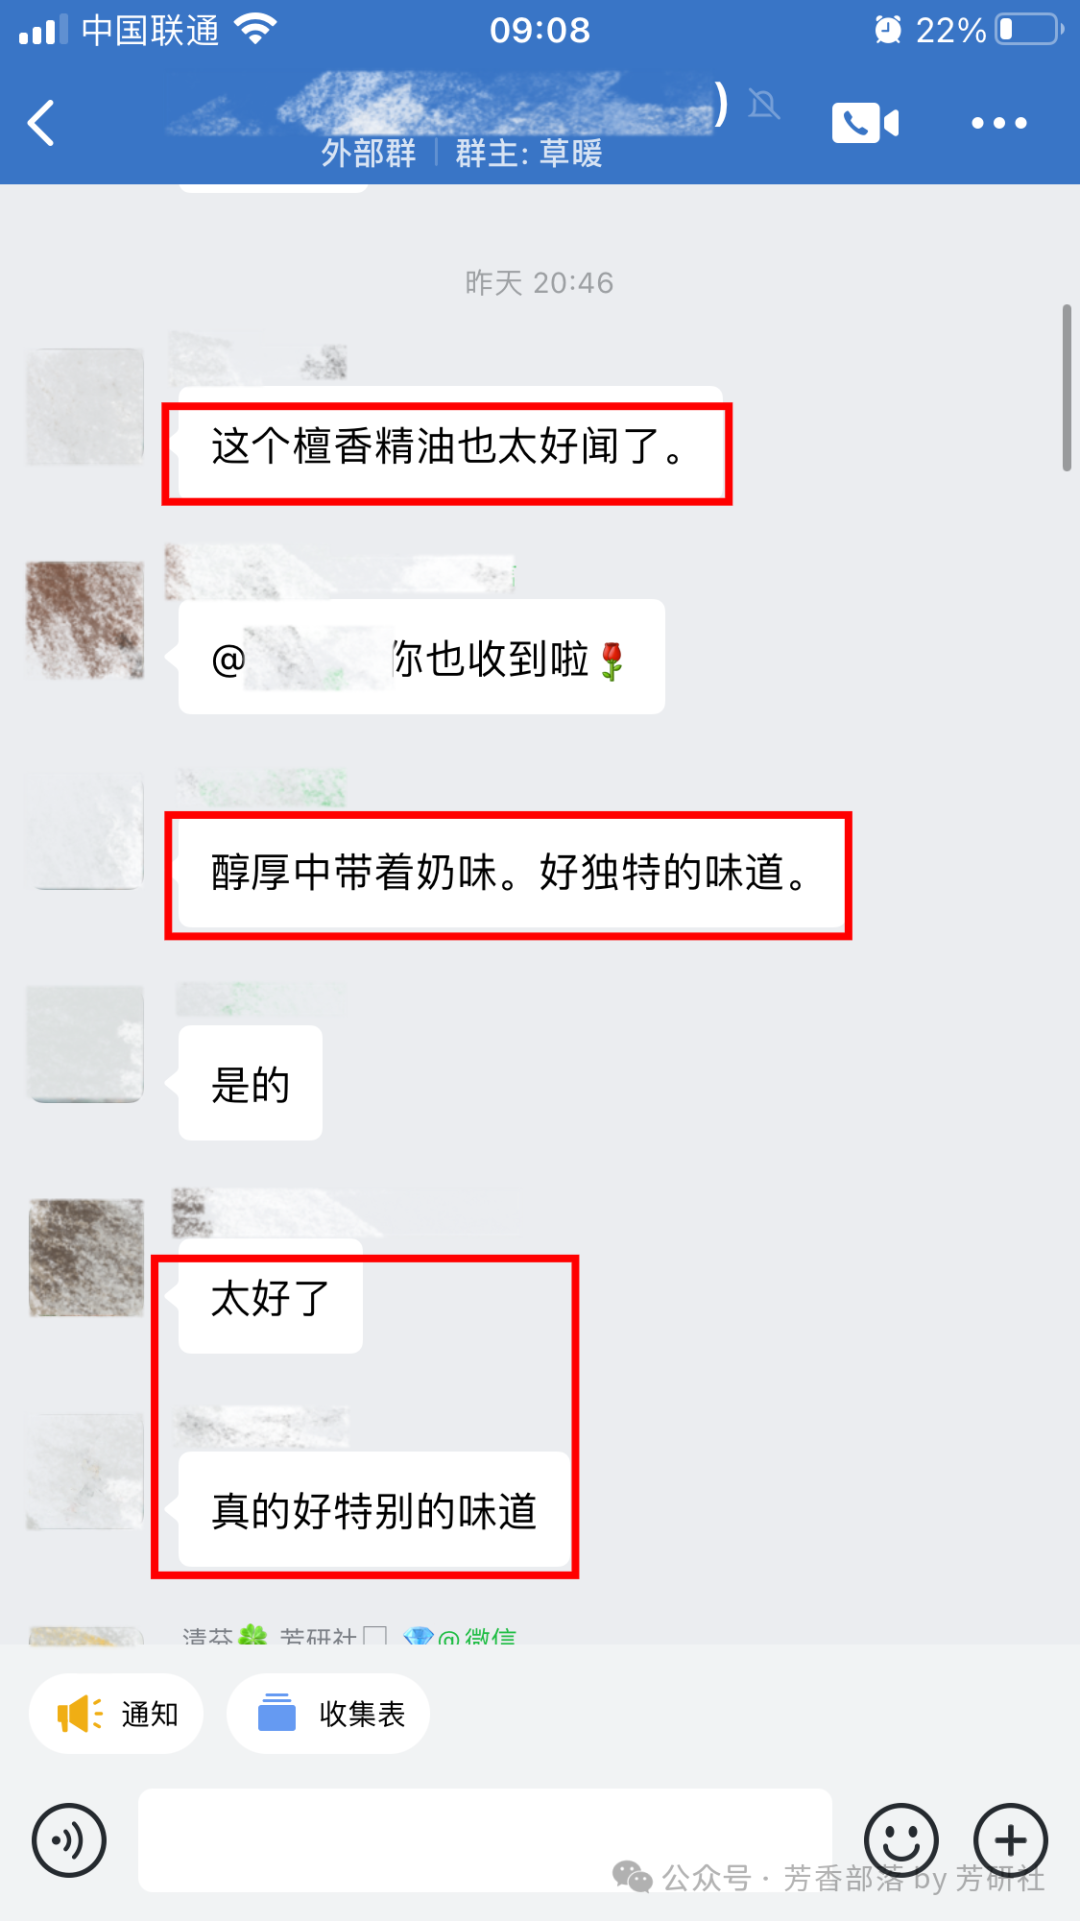Start a voice or video call
The height and width of the screenshot is (1921, 1080).
[x=865, y=123]
